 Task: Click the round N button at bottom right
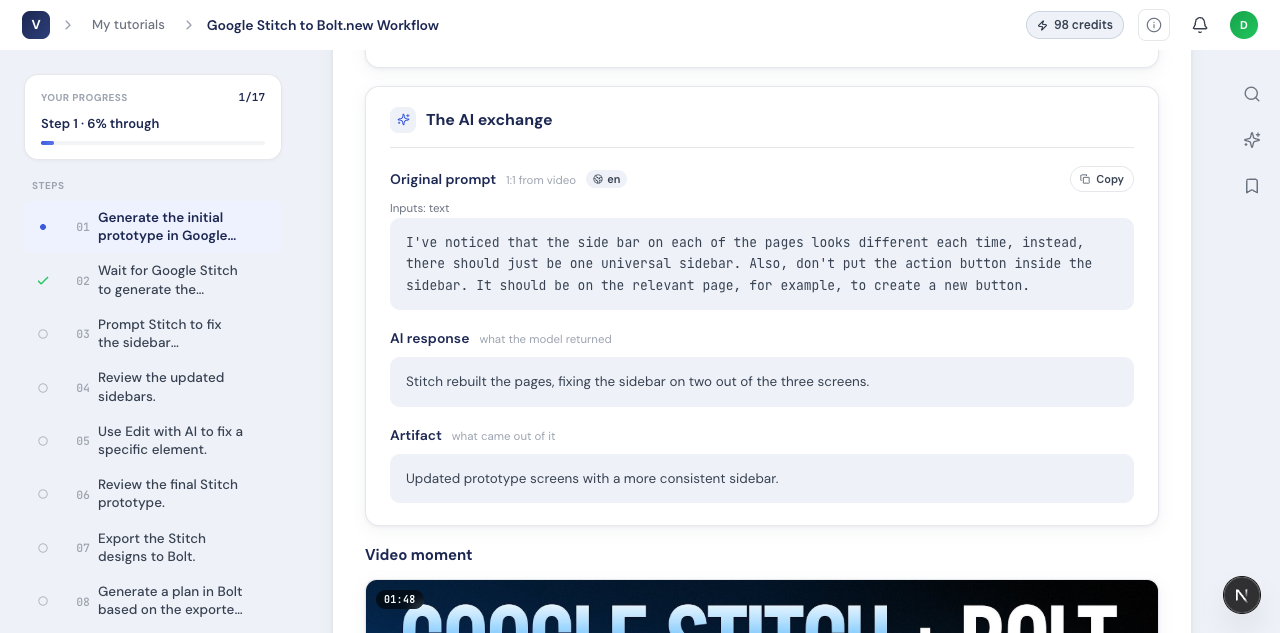point(1242,595)
